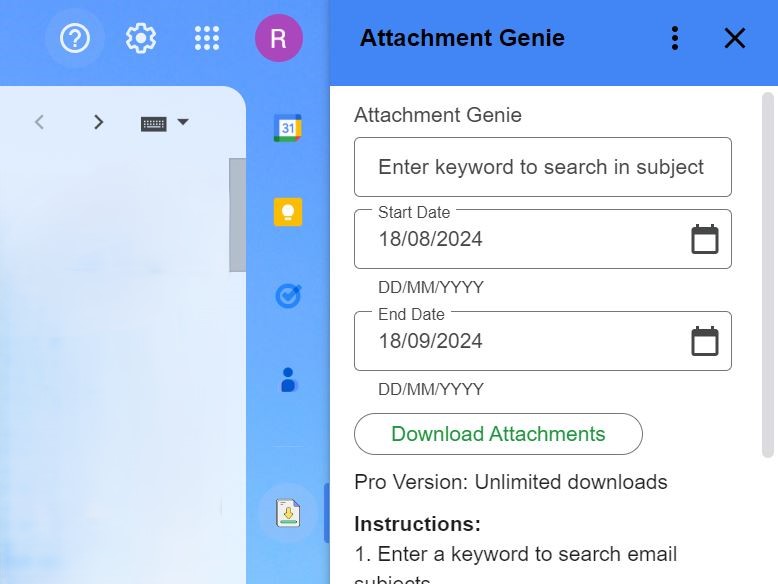
Task: Open Gmail settings gear
Action: click(140, 38)
